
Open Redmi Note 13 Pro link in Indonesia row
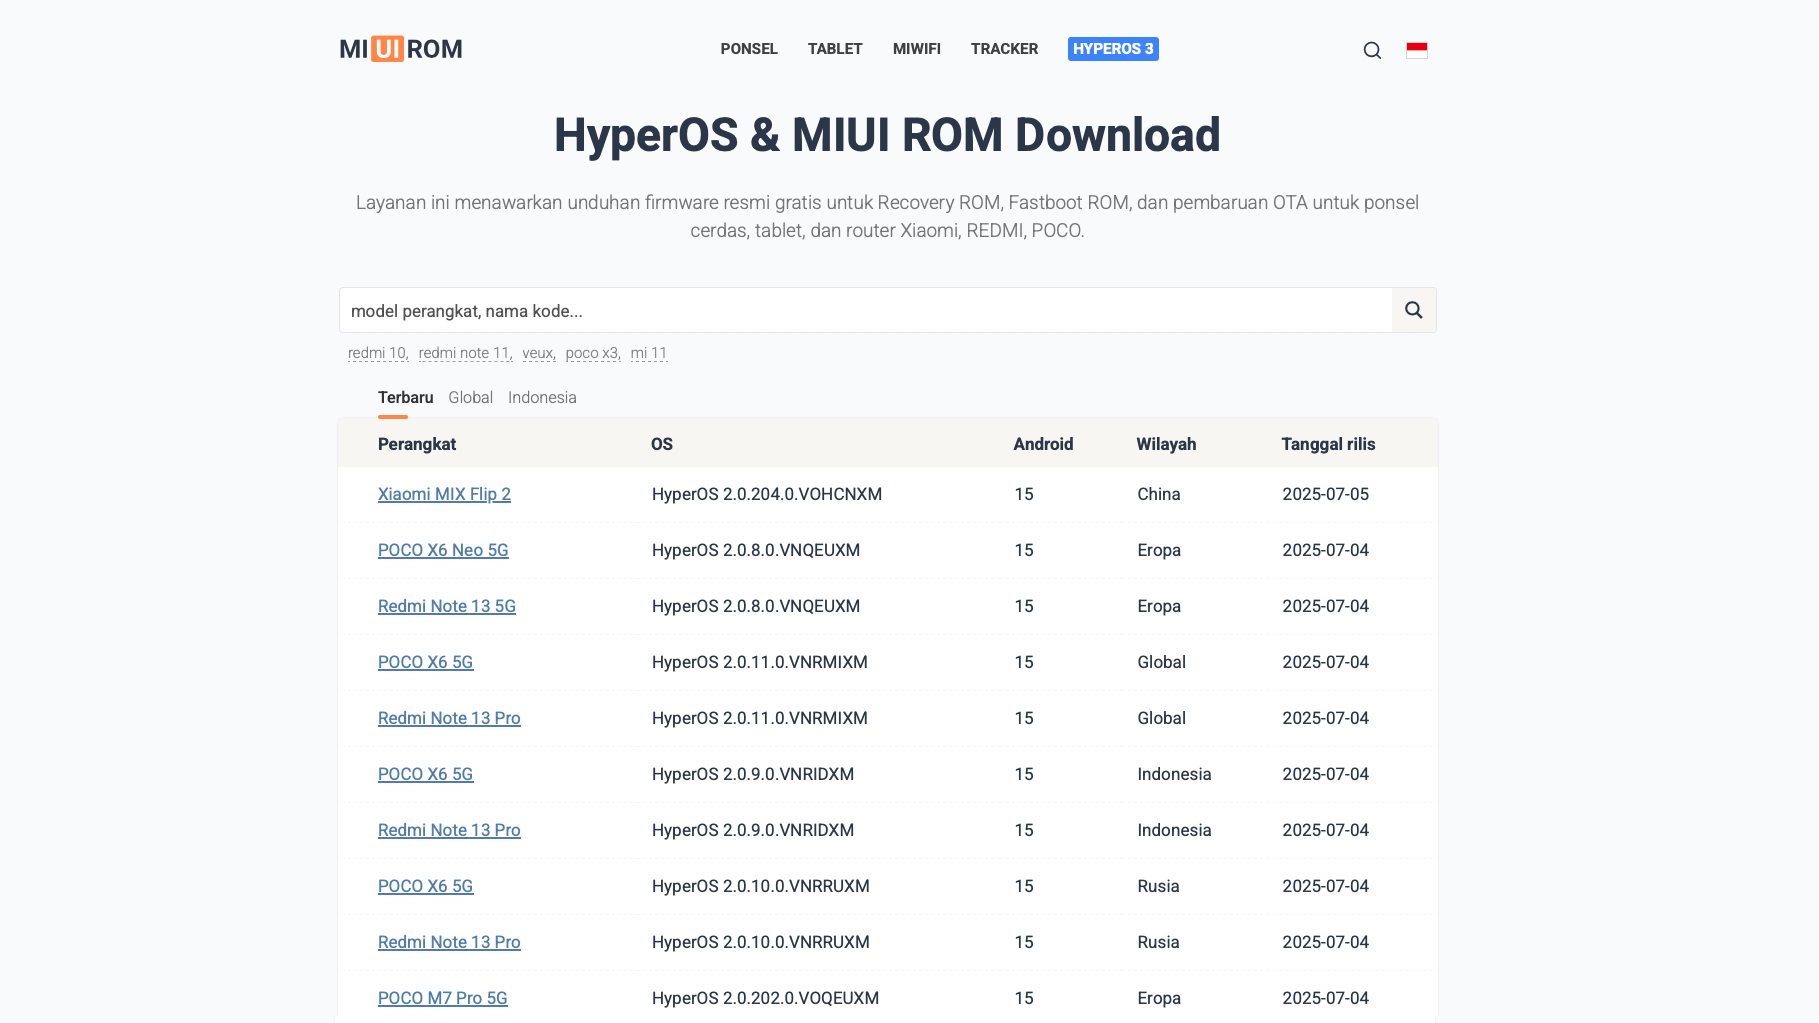tap(449, 830)
